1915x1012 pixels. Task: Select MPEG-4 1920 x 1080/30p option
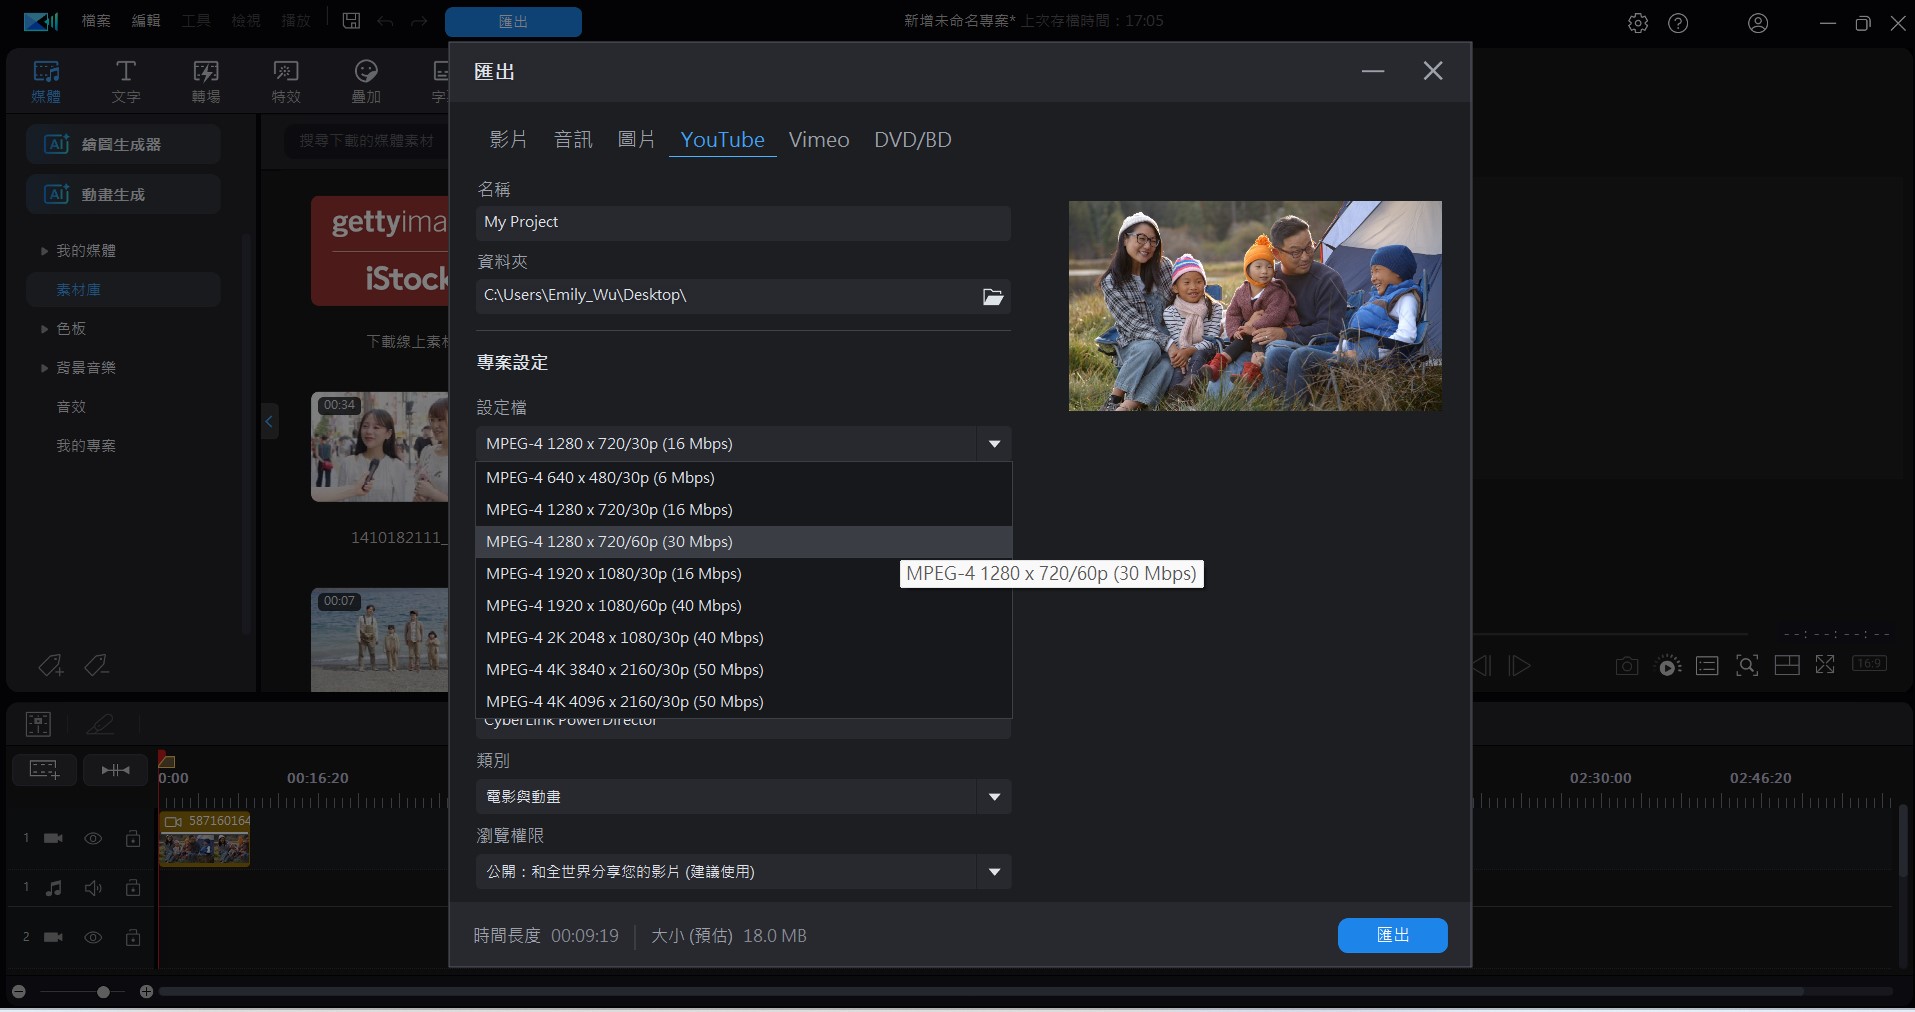tap(744, 574)
